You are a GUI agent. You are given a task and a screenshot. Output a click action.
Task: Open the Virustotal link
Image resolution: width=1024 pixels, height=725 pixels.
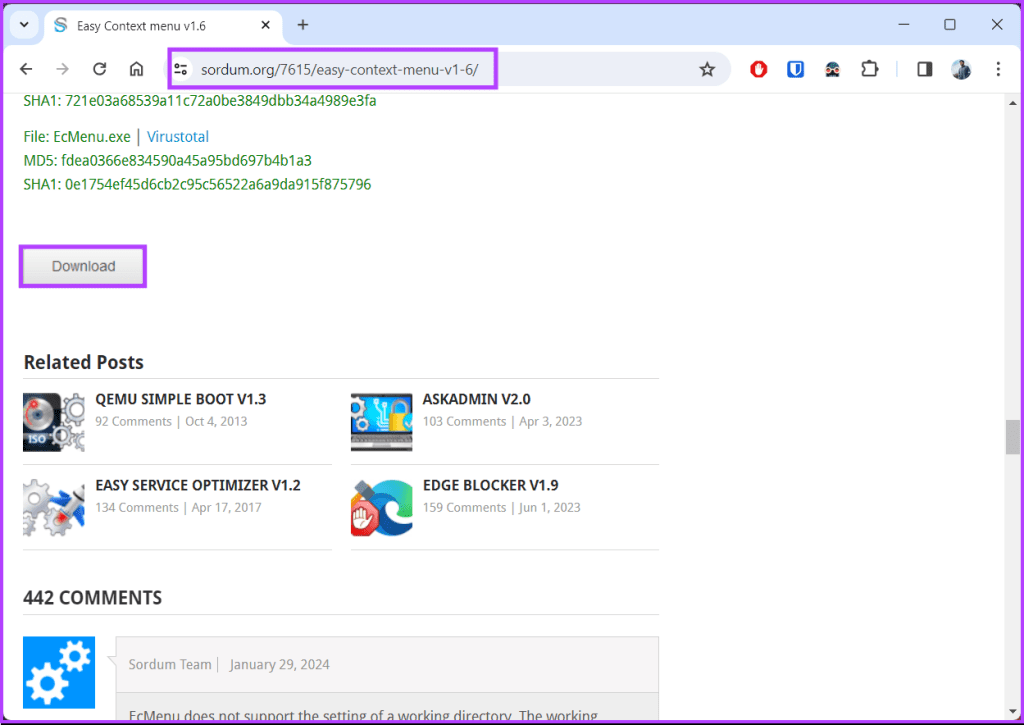point(177,136)
